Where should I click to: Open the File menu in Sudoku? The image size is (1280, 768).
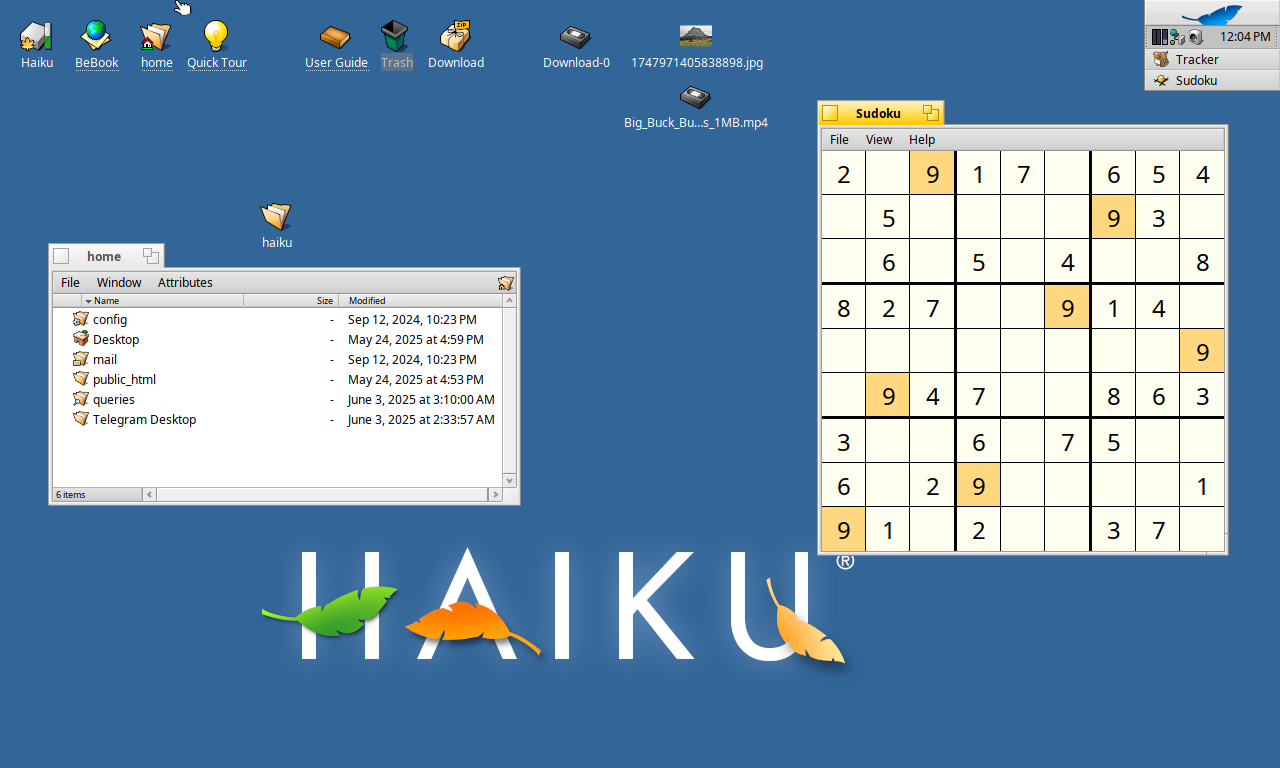[x=839, y=140]
